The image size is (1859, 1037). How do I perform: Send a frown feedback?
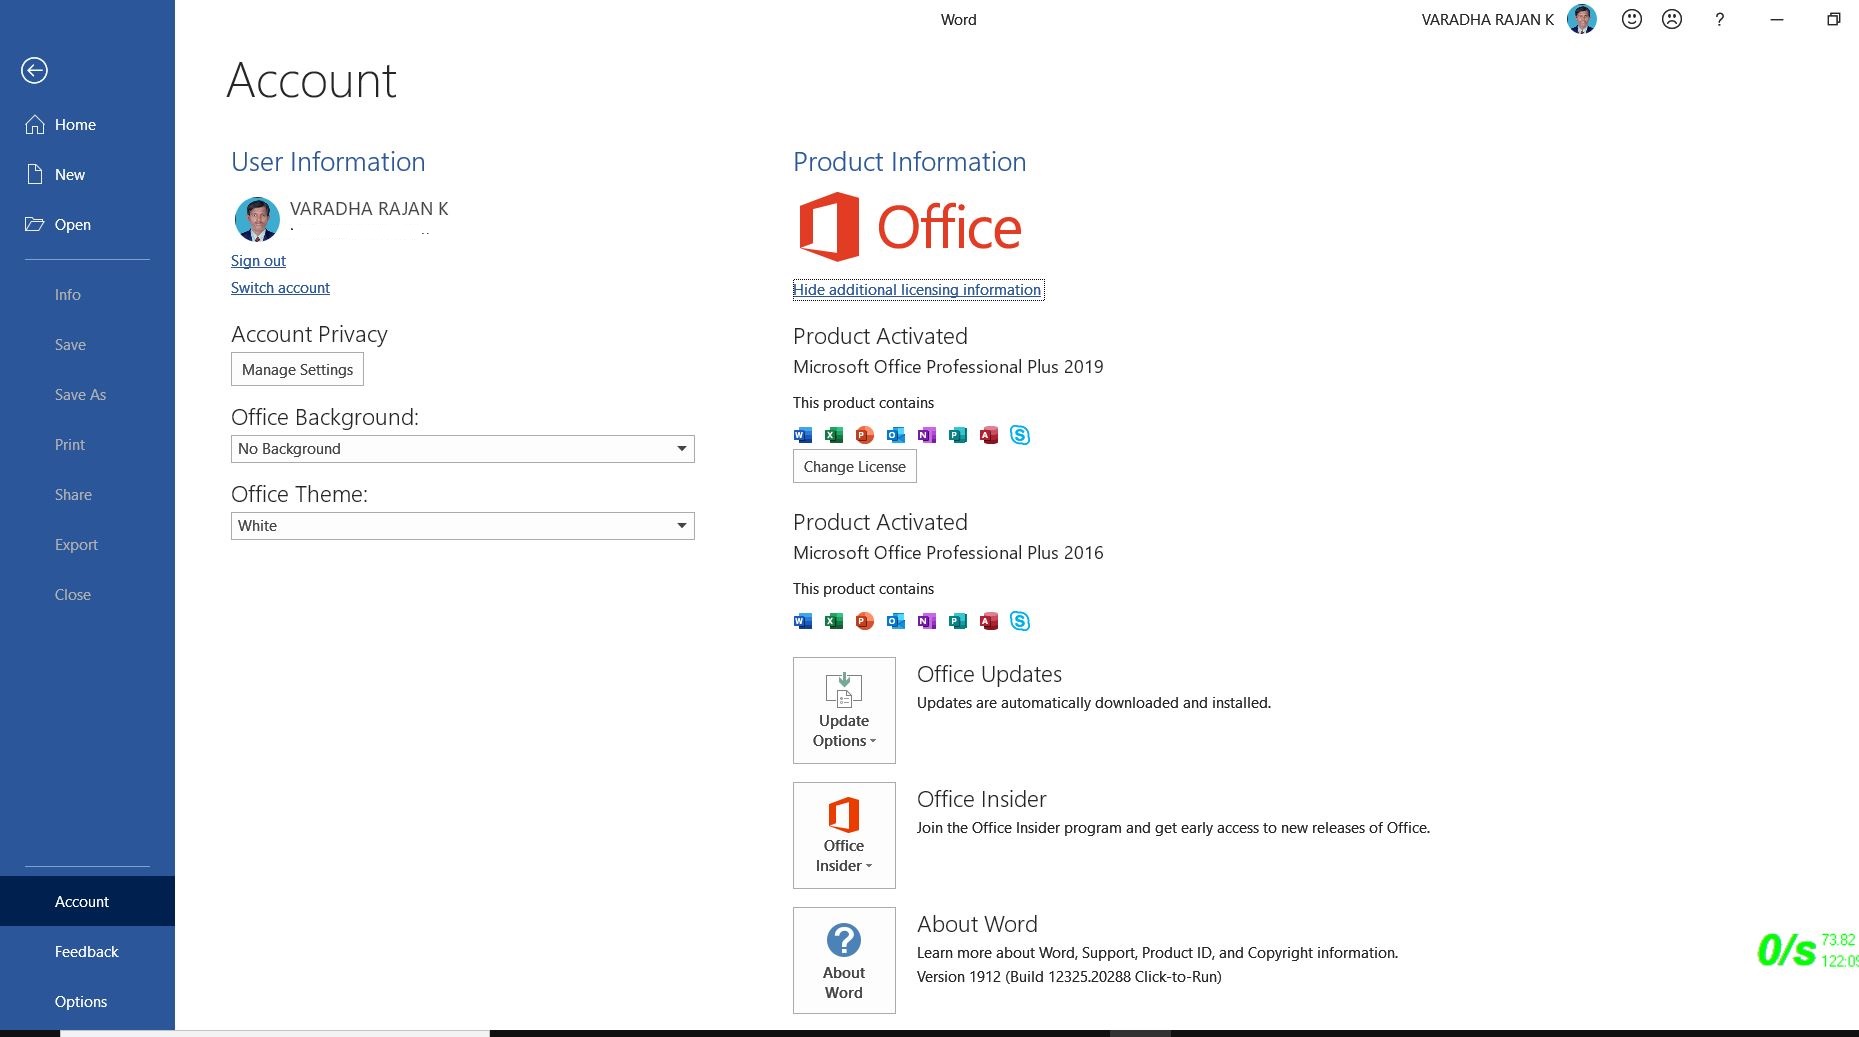pos(1672,19)
